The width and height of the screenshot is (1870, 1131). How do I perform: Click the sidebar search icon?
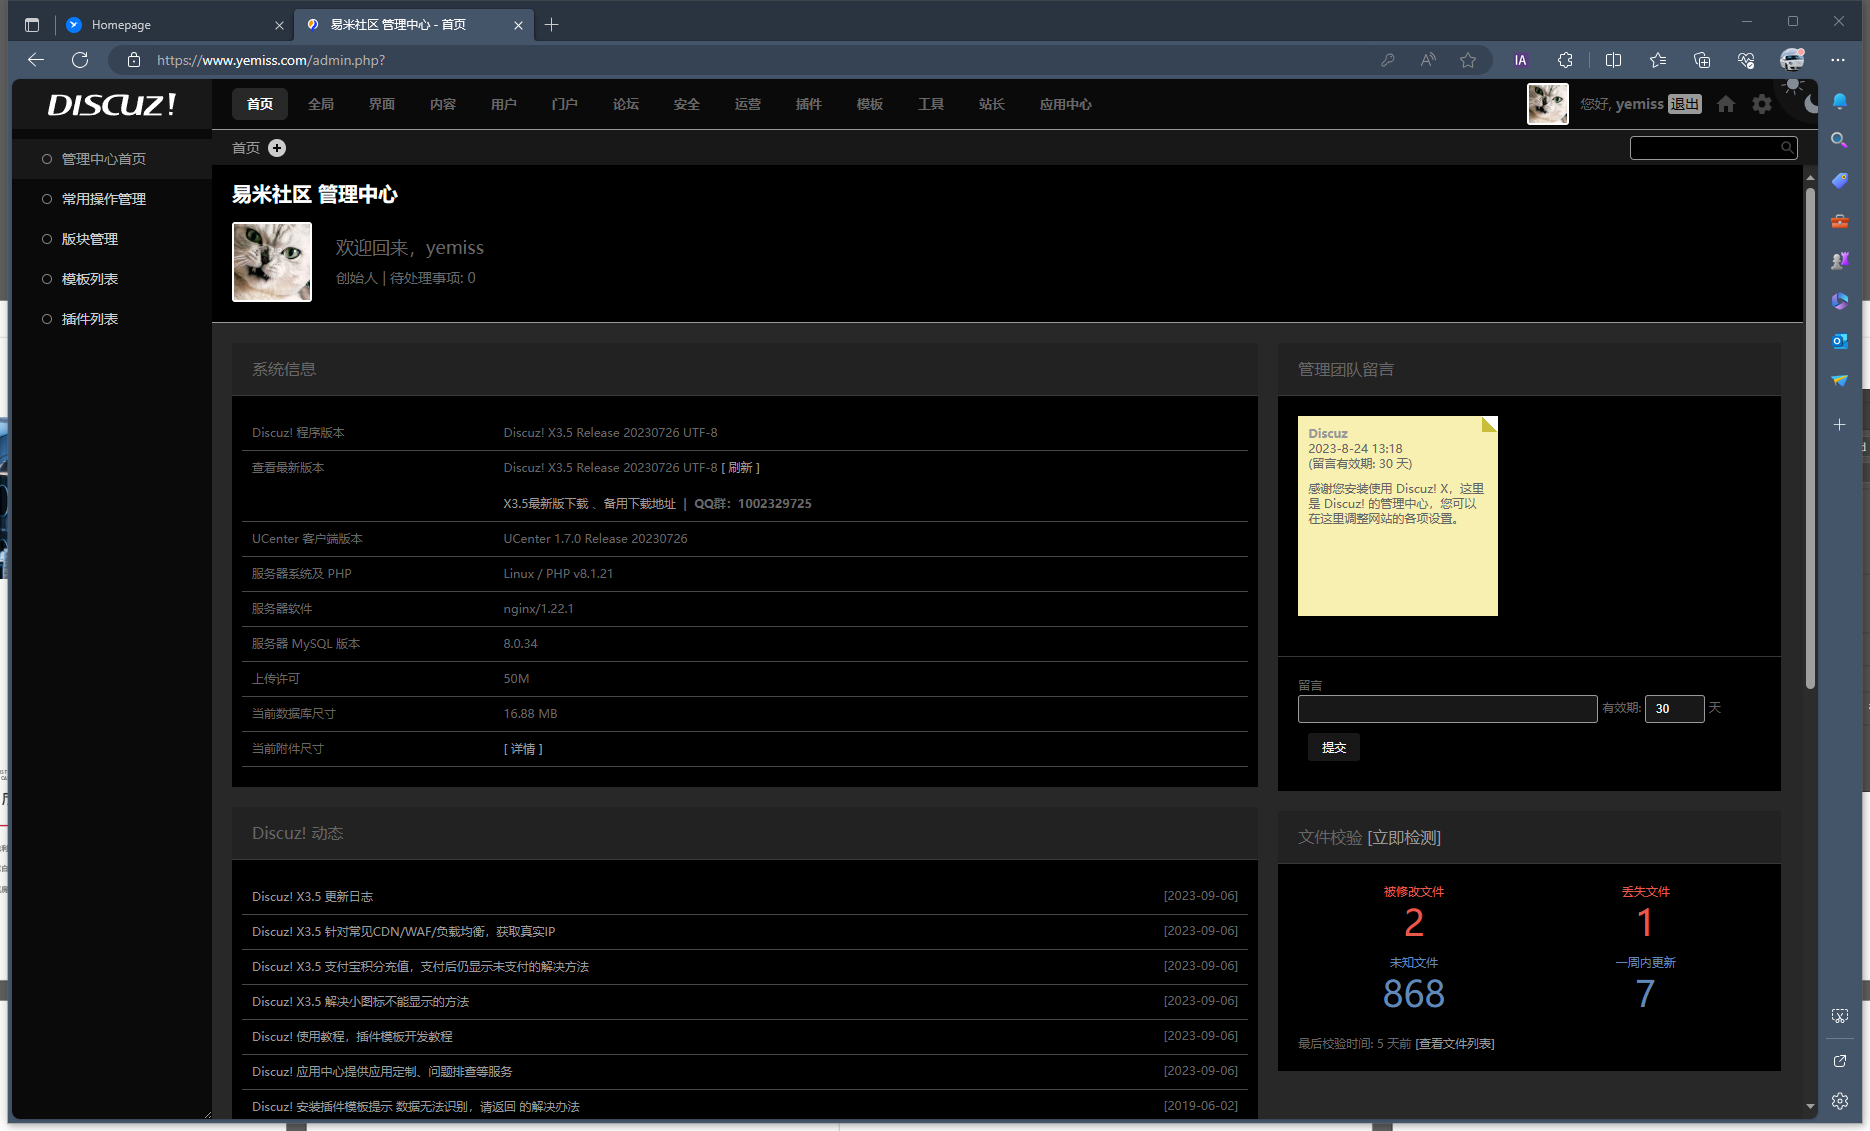click(1840, 141)
